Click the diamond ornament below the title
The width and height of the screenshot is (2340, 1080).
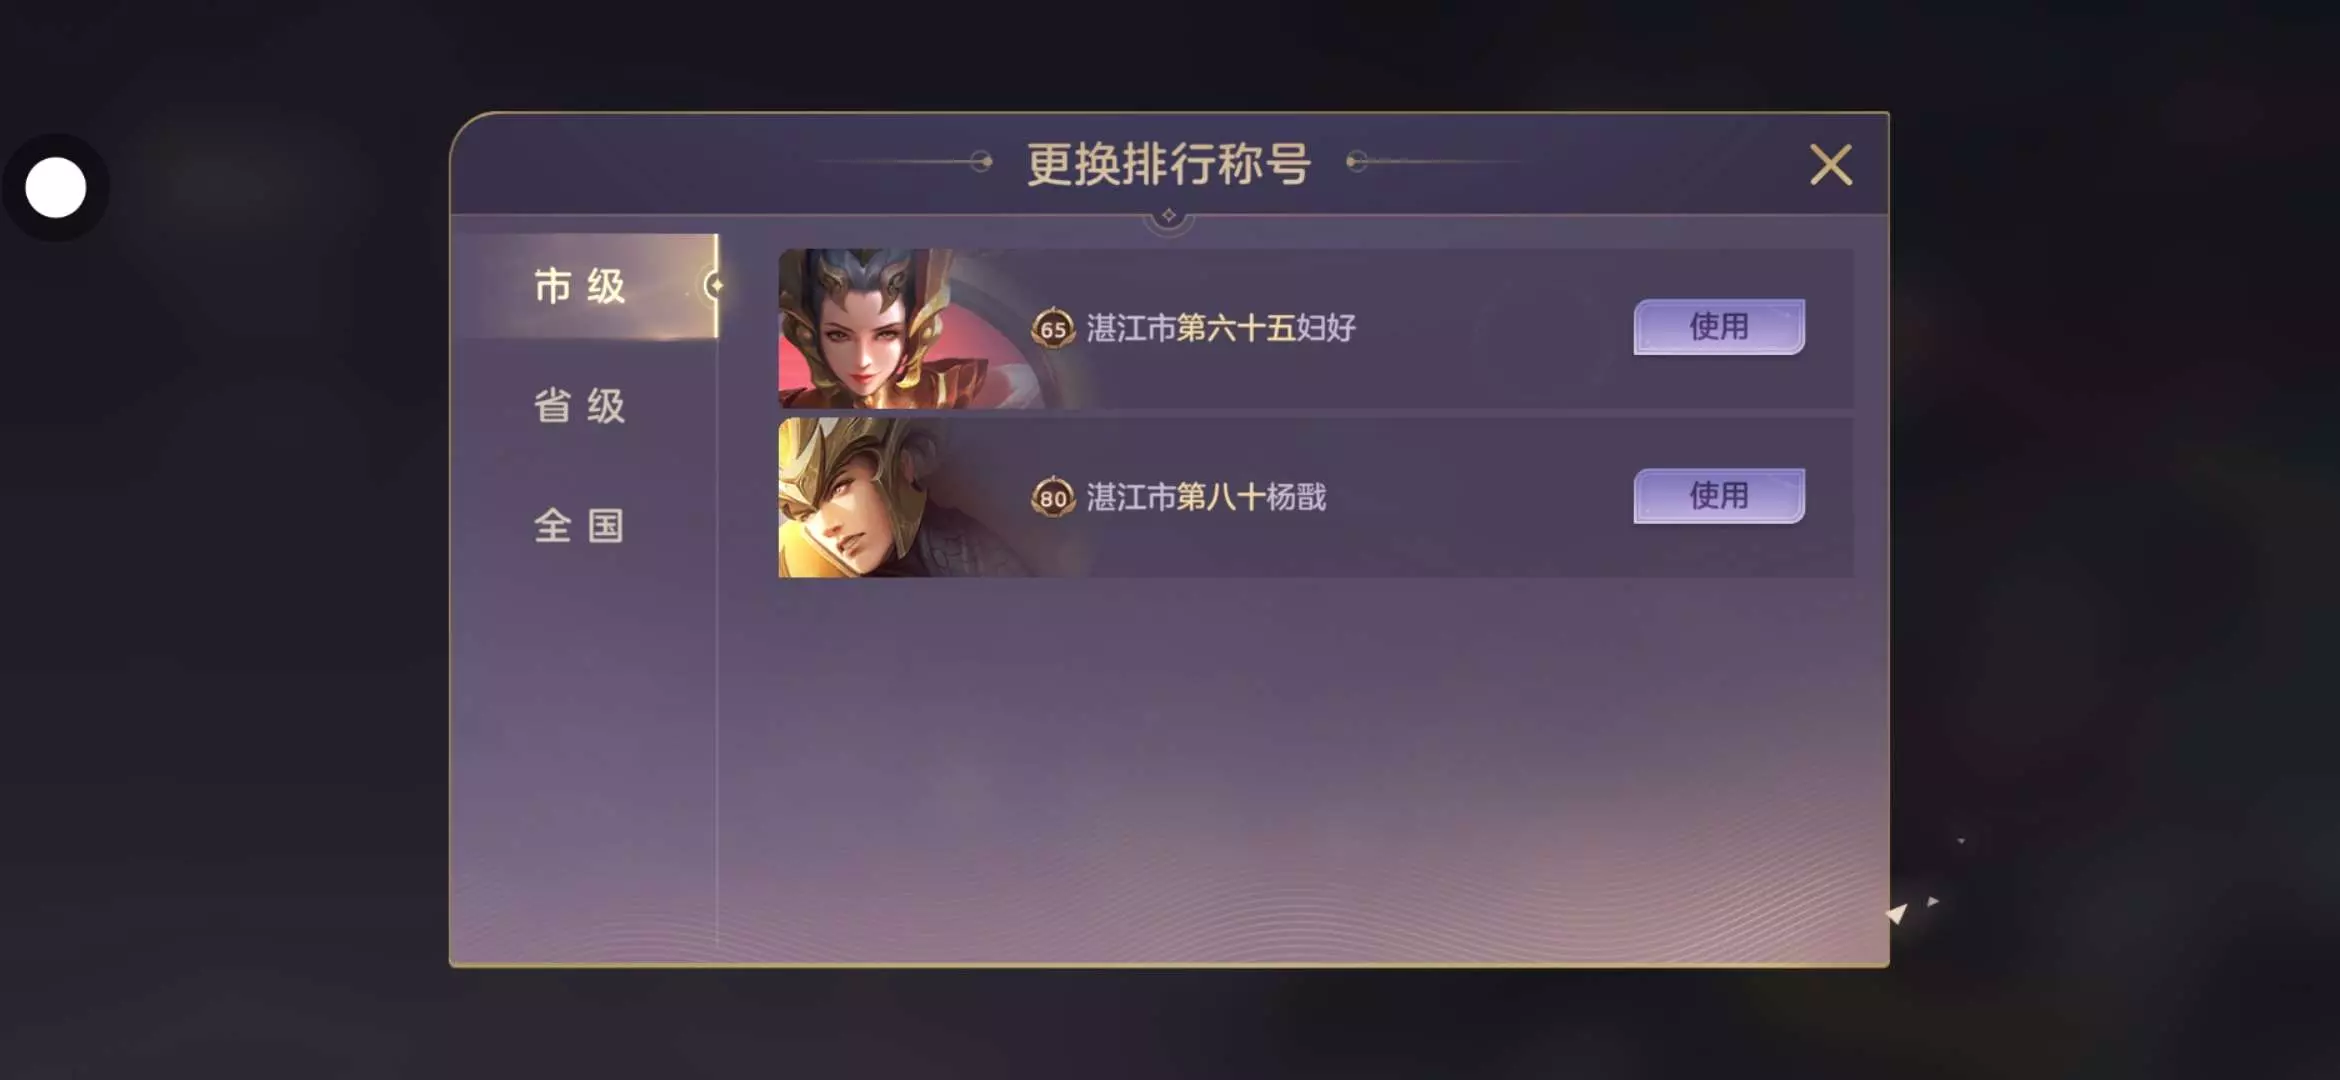tap(1168, 216)
